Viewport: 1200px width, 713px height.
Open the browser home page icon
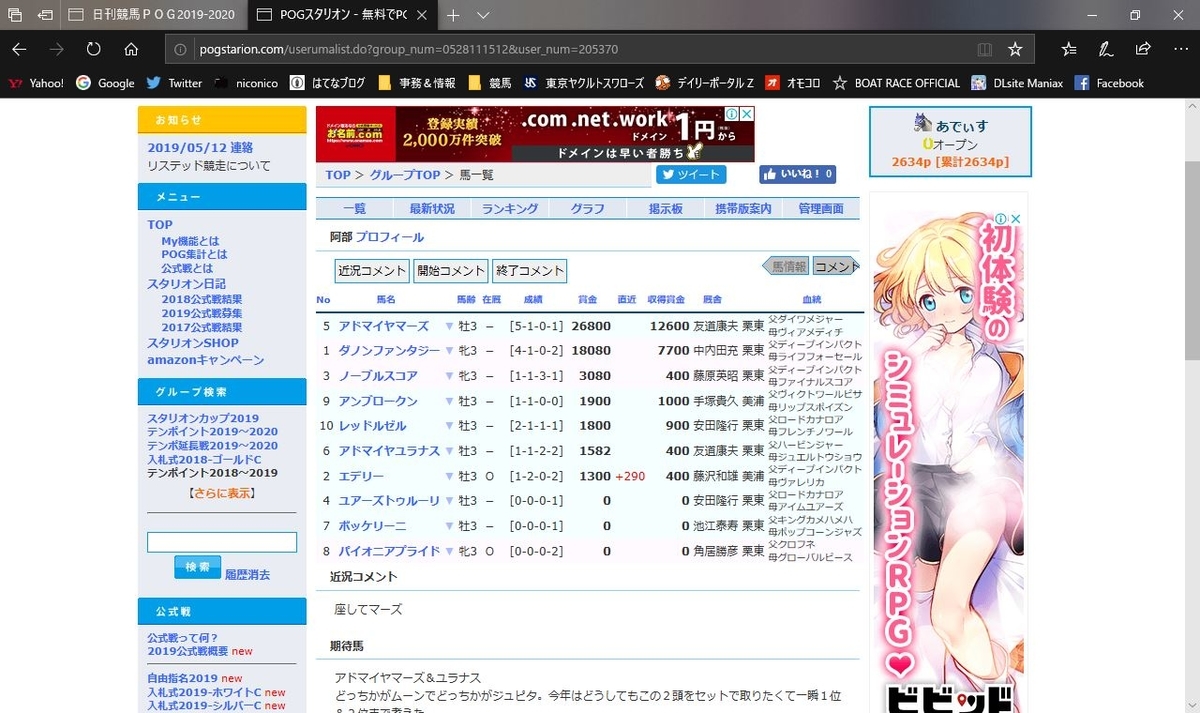[x=131, y=49]
